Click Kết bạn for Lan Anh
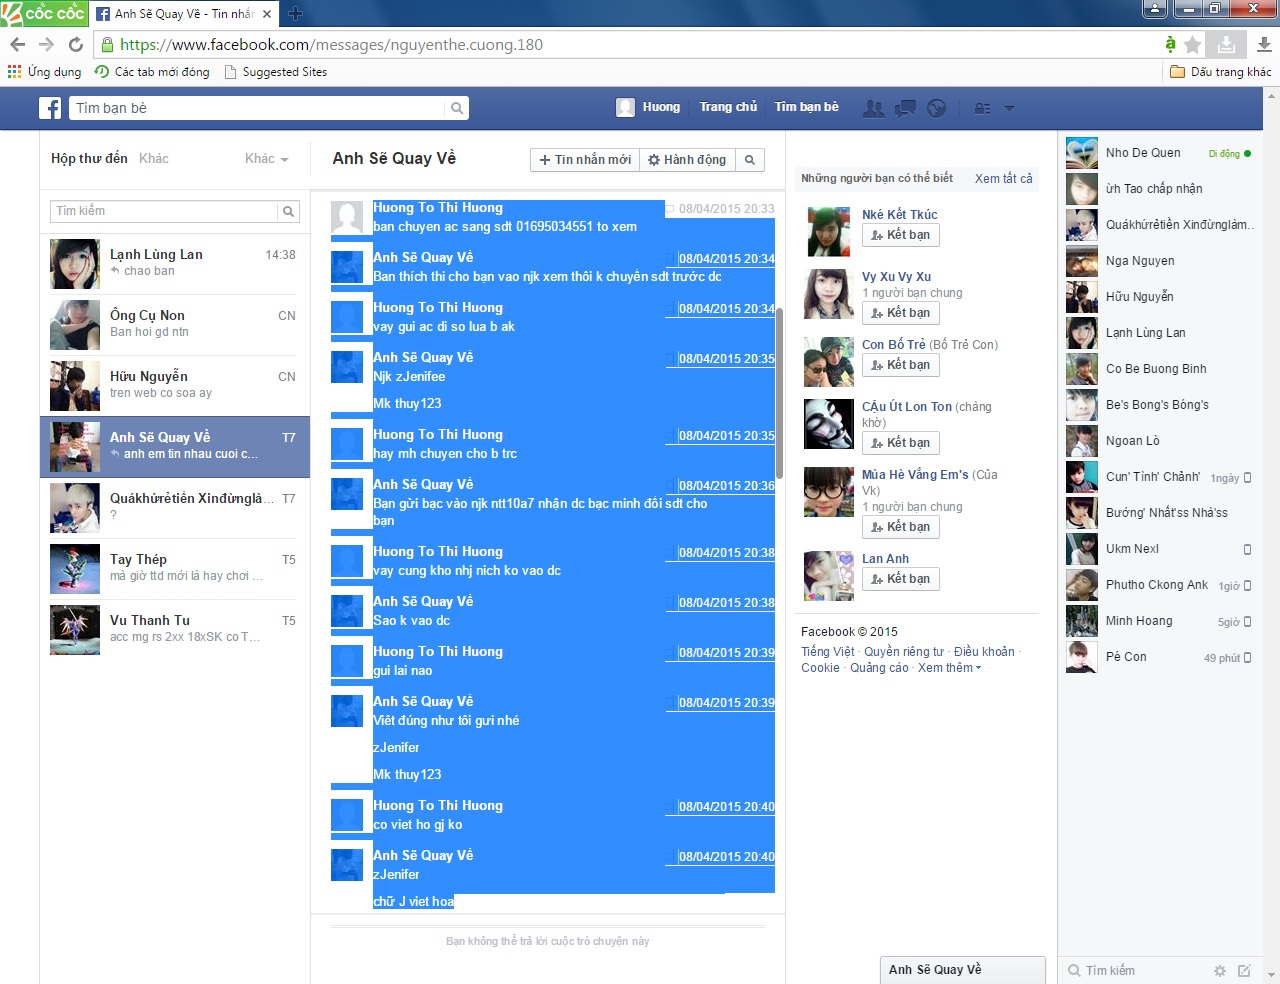 [901, 579]
